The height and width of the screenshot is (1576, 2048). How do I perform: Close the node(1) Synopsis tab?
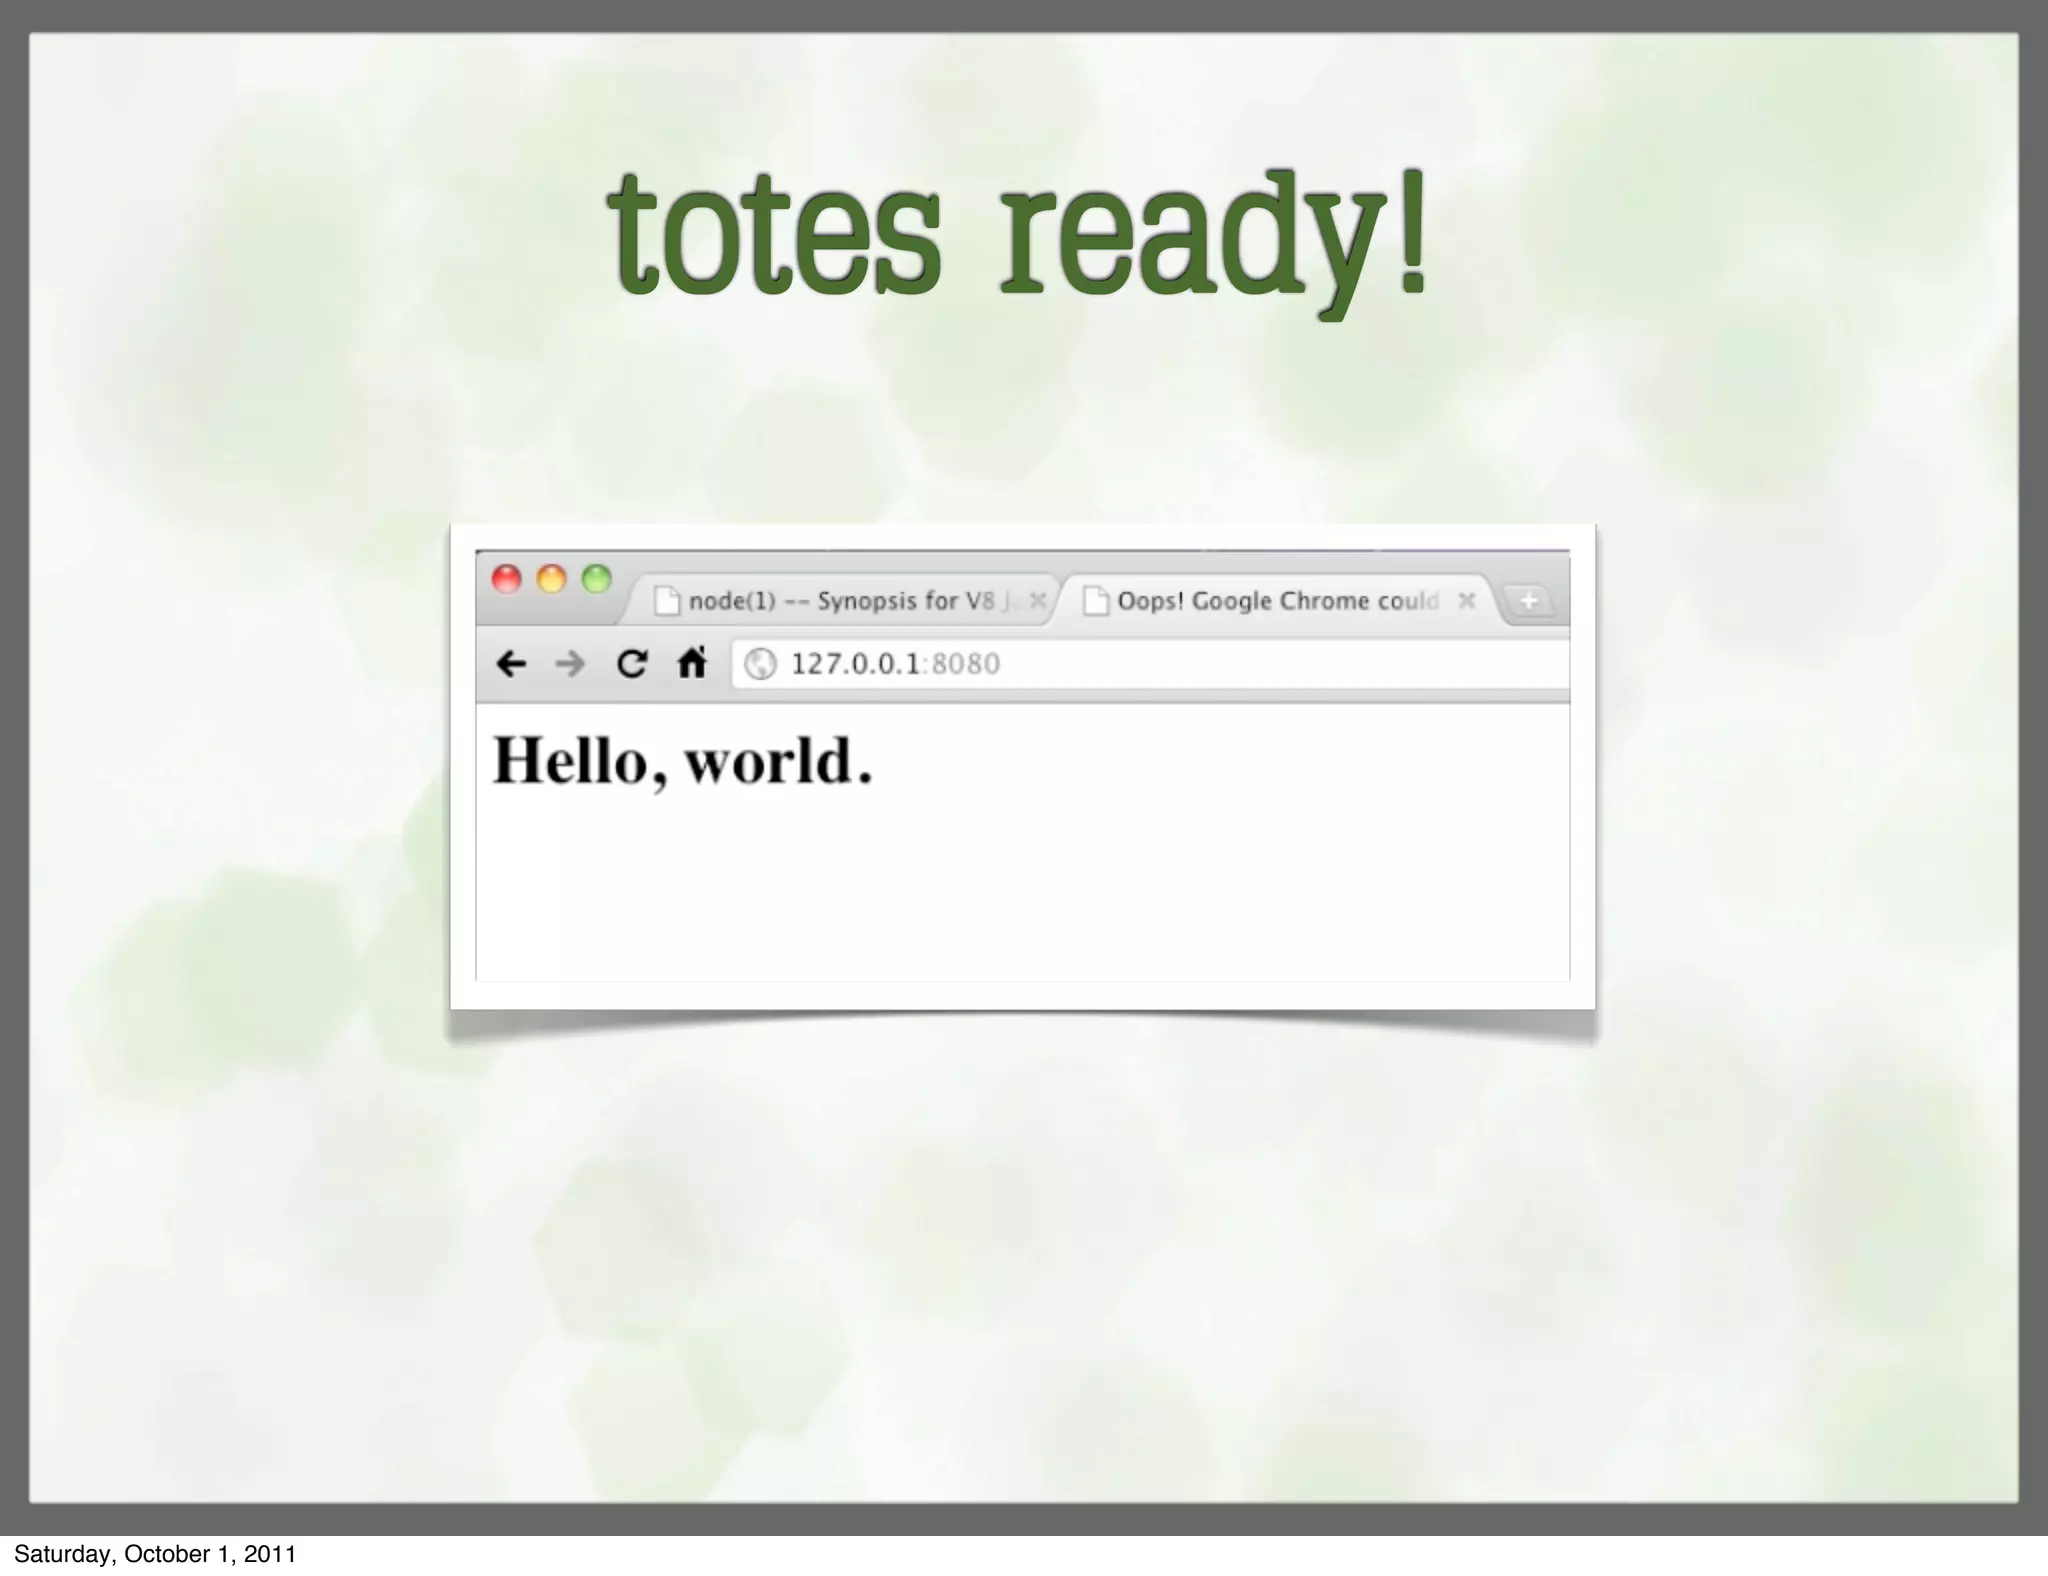point(1038,600)
